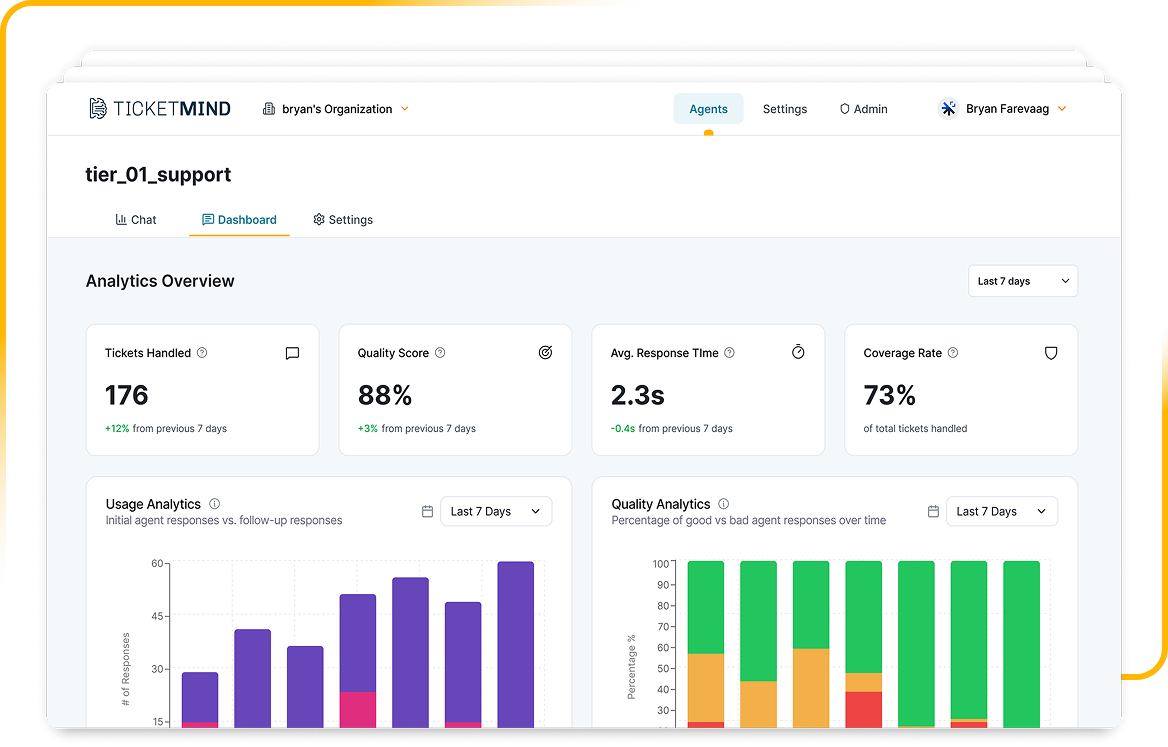Open the Last 7 days range selector
This screenshot has width=1168, height=747.
pyautogui.click(x=1022, y=281)
